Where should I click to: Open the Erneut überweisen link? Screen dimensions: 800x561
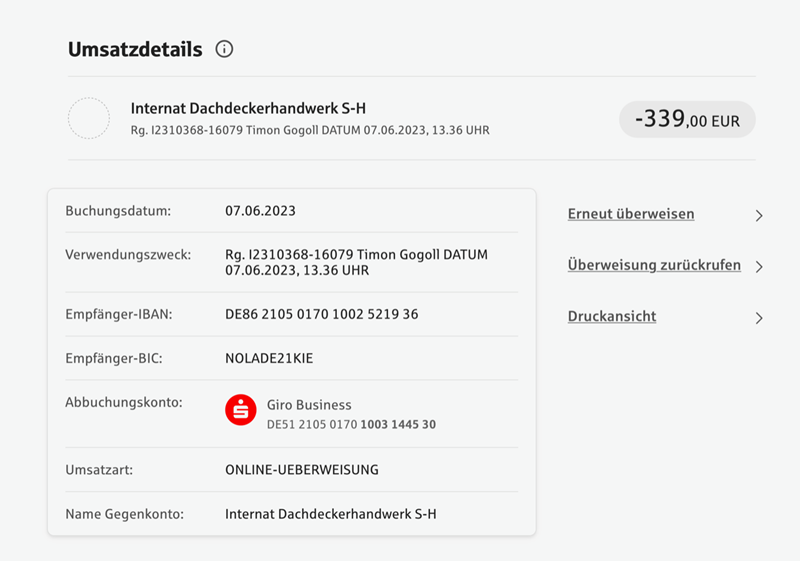pos(631,214)
